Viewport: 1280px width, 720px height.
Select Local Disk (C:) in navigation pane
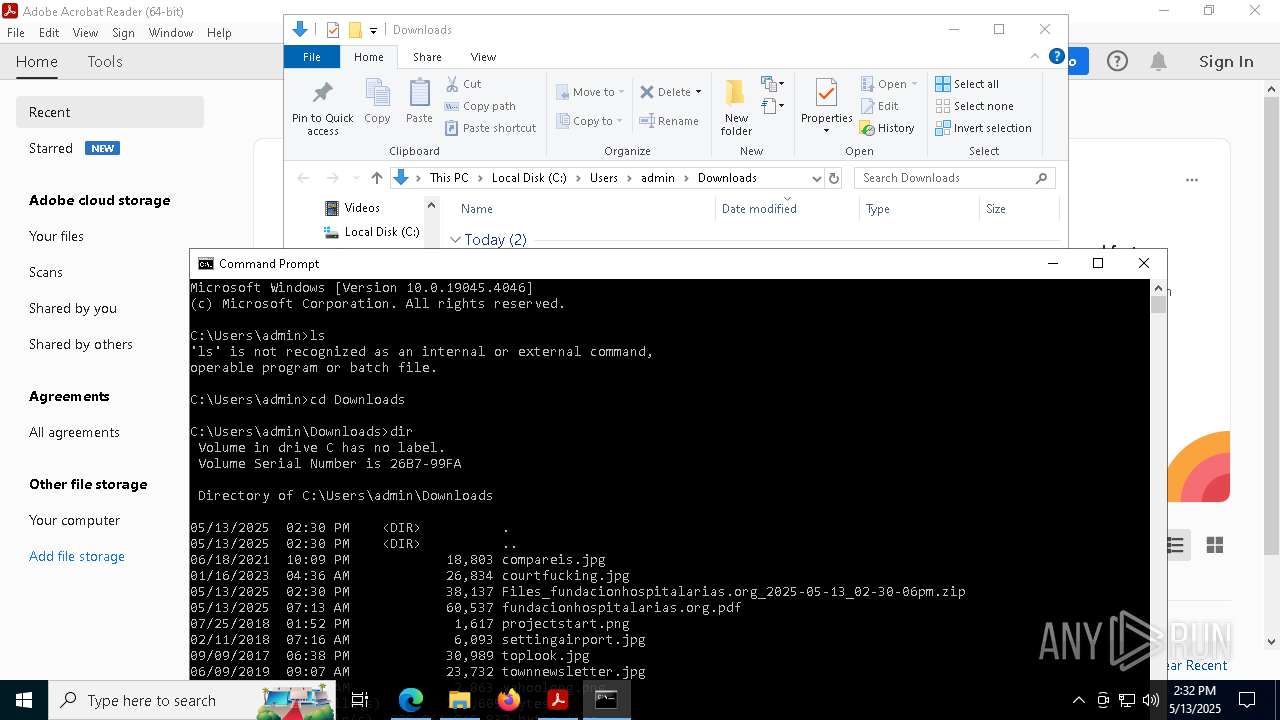(x=371, y=232)
